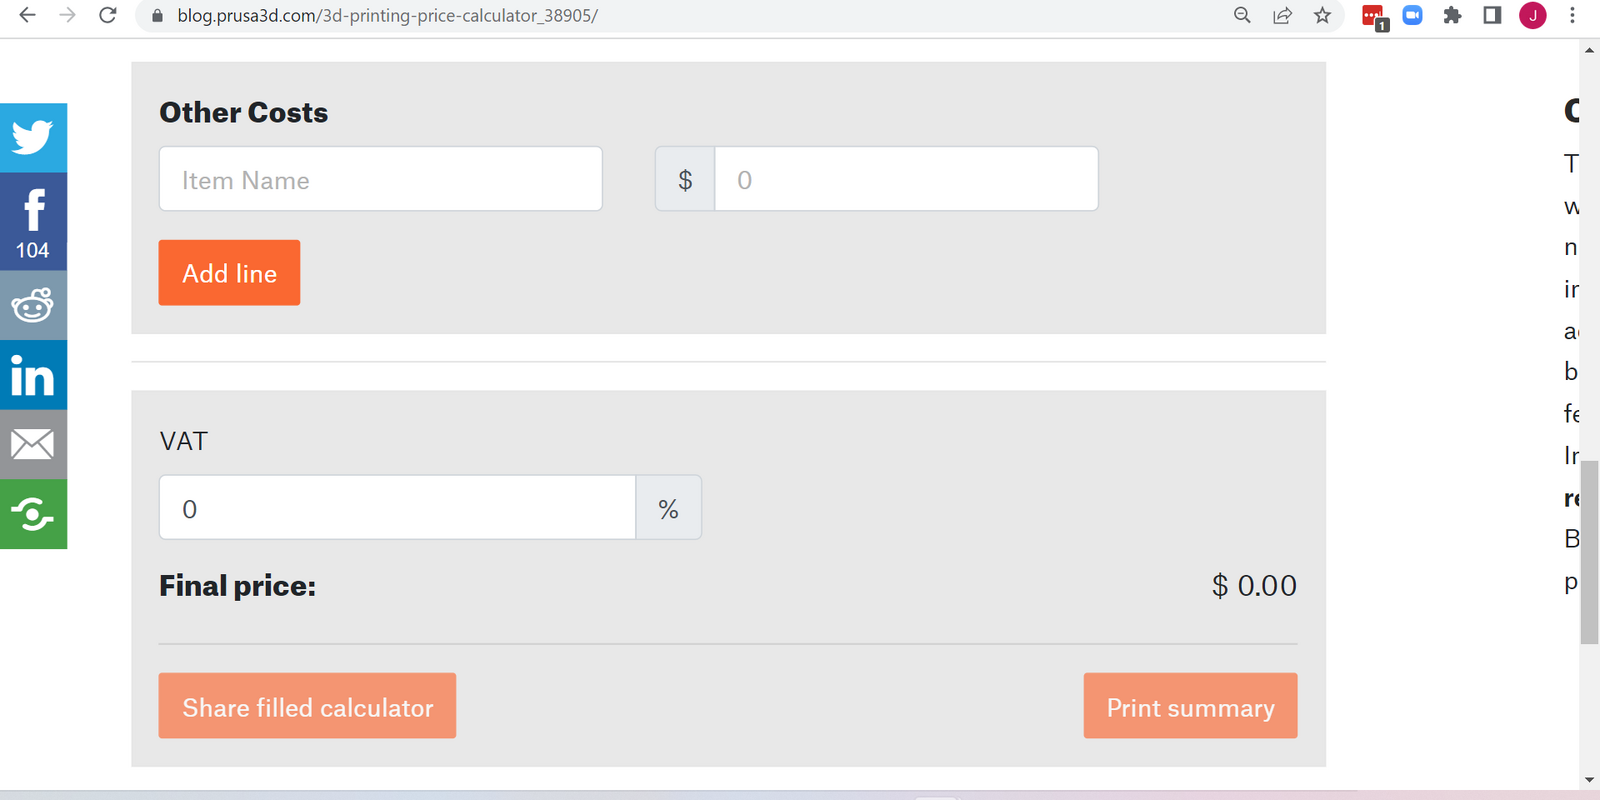This screenshot has height=800, width=1600.
Task: Share on Facebook sidebar icon
Action: point(33,222)
